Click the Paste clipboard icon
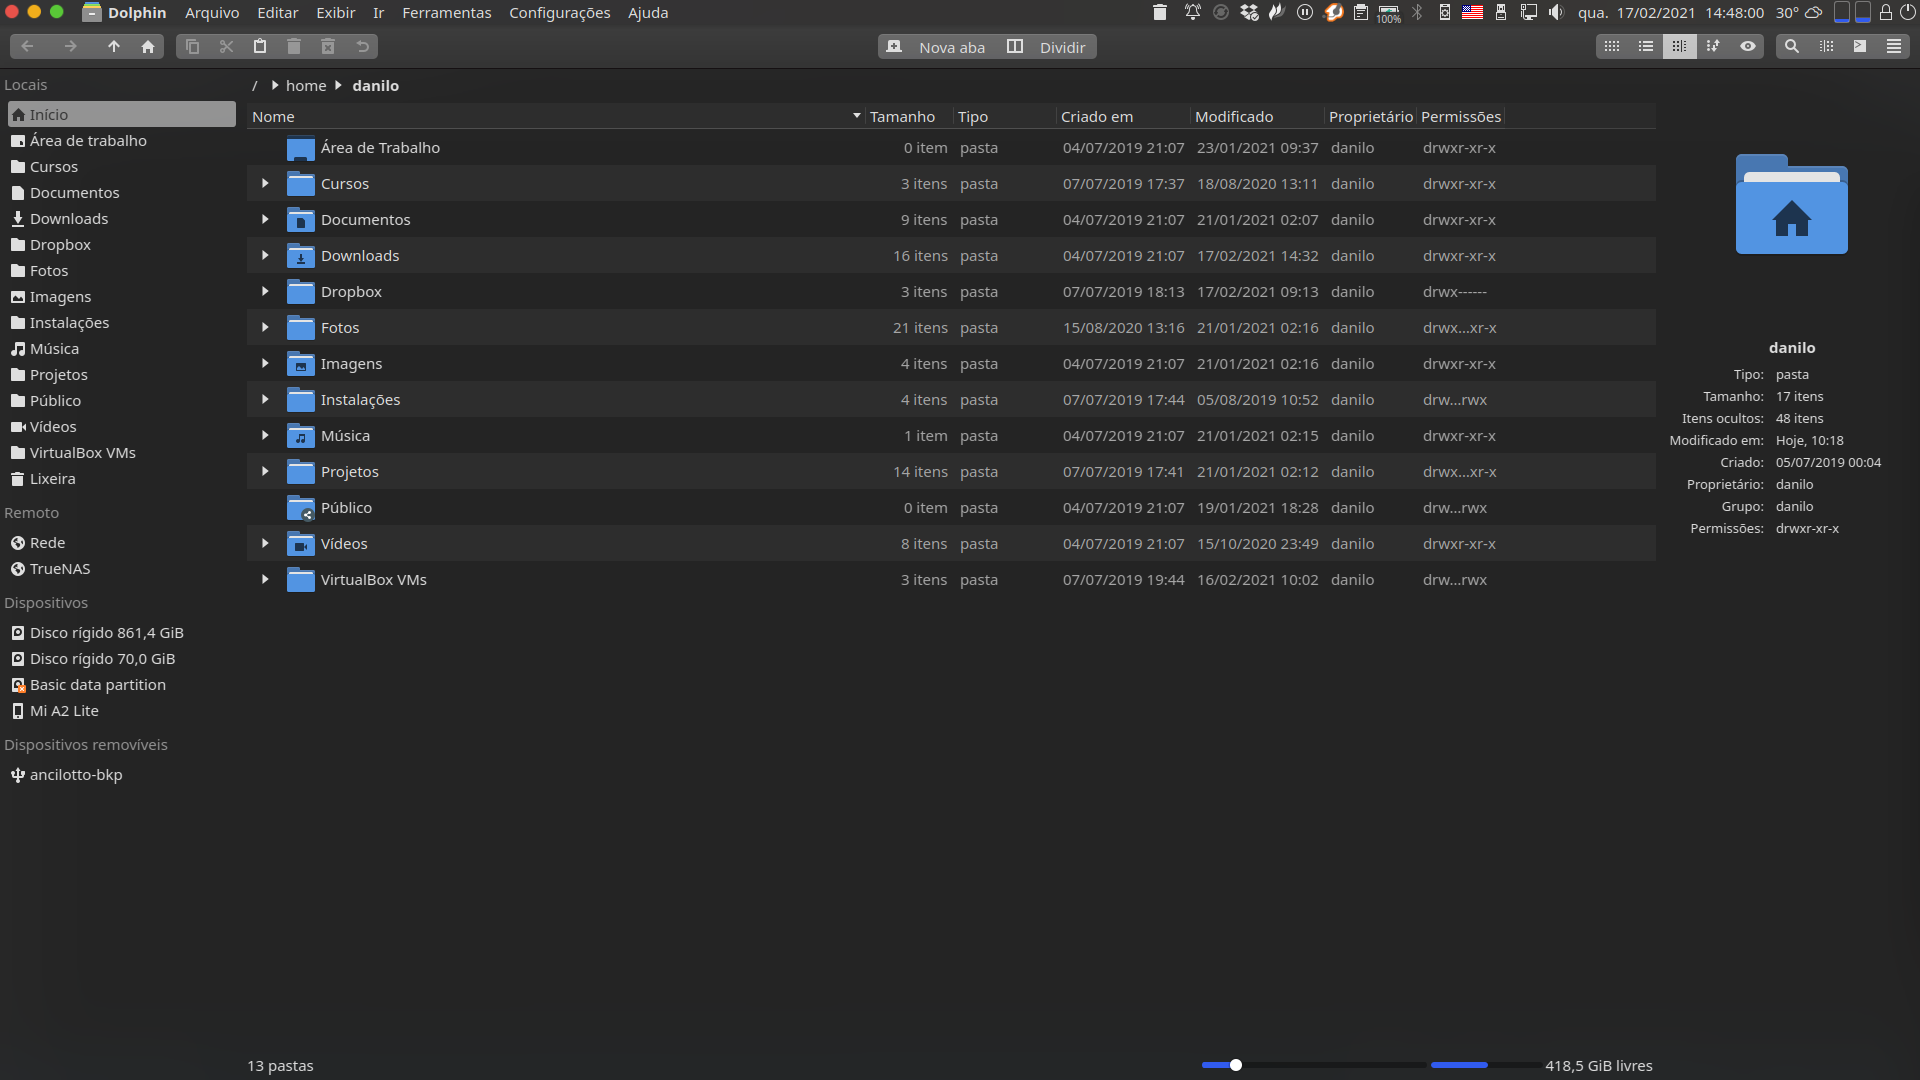Screen dimensions: 1920x1080 (x=260, y=47)
